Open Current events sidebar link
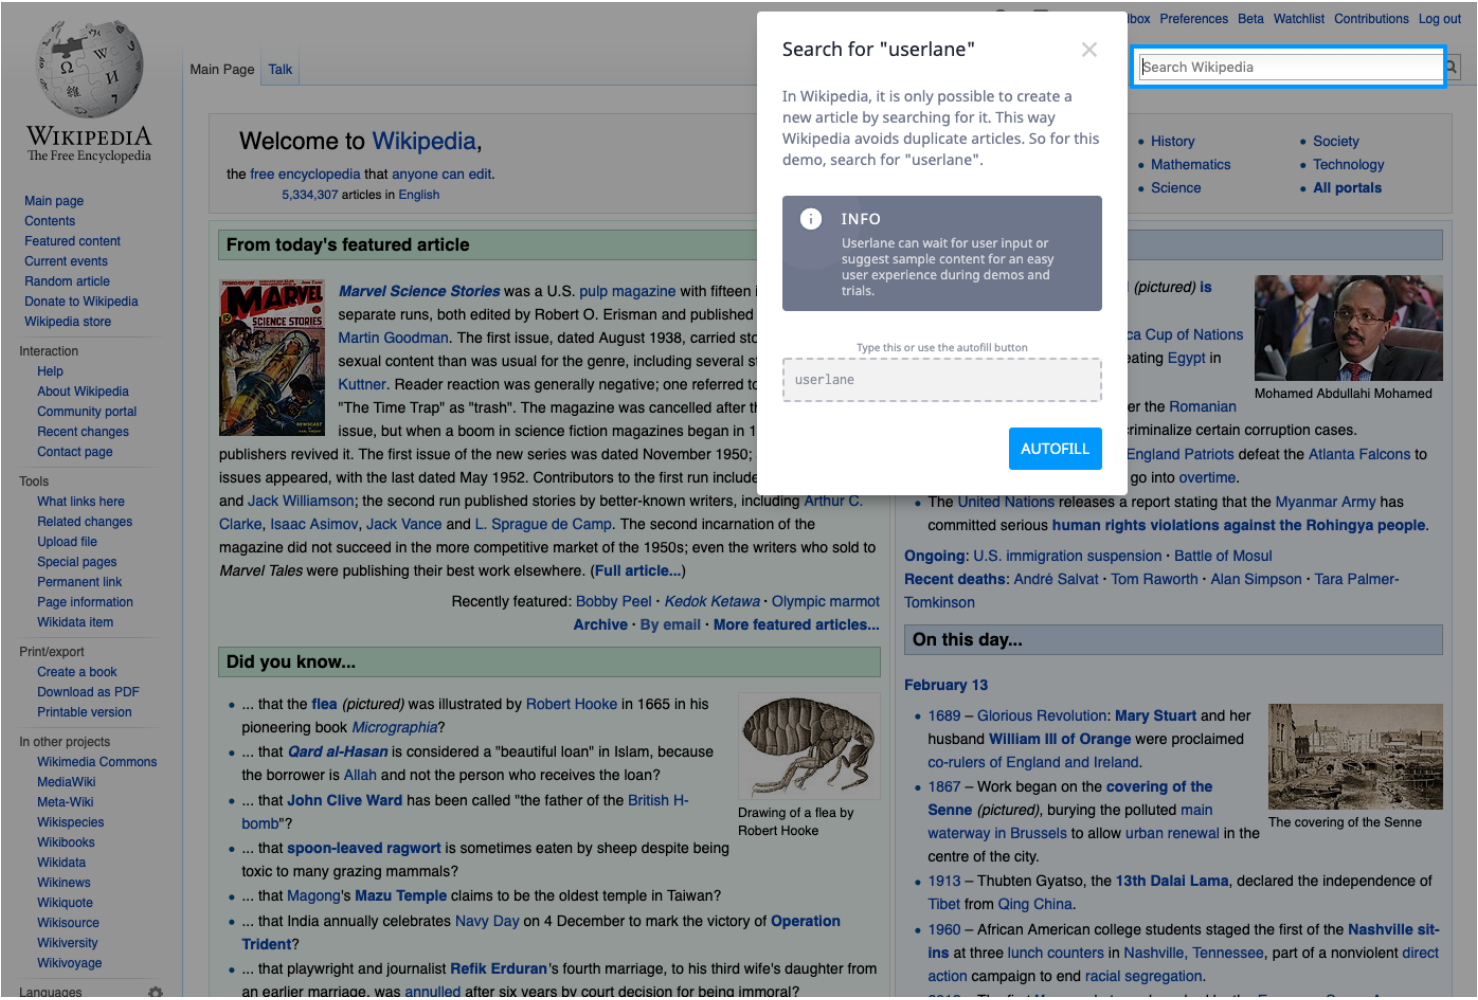This screenshot has height=1000, width=1478. click(66, 261)
